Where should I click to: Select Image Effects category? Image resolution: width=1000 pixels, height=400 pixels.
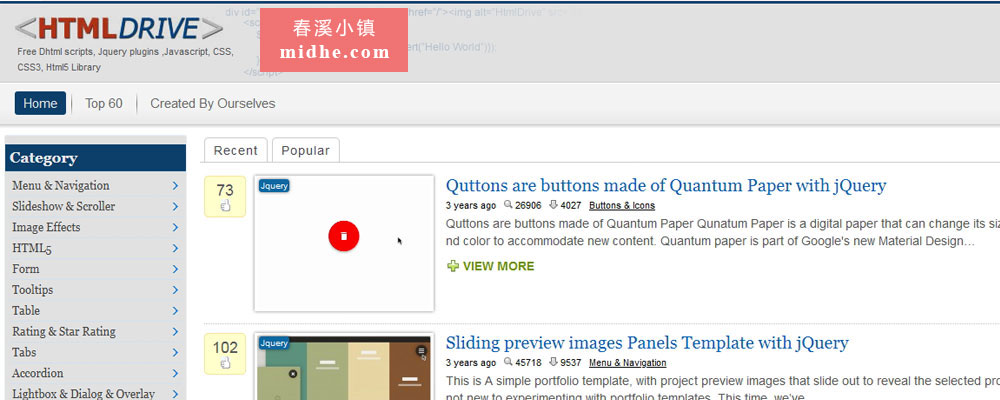click(x=46, y=227)
